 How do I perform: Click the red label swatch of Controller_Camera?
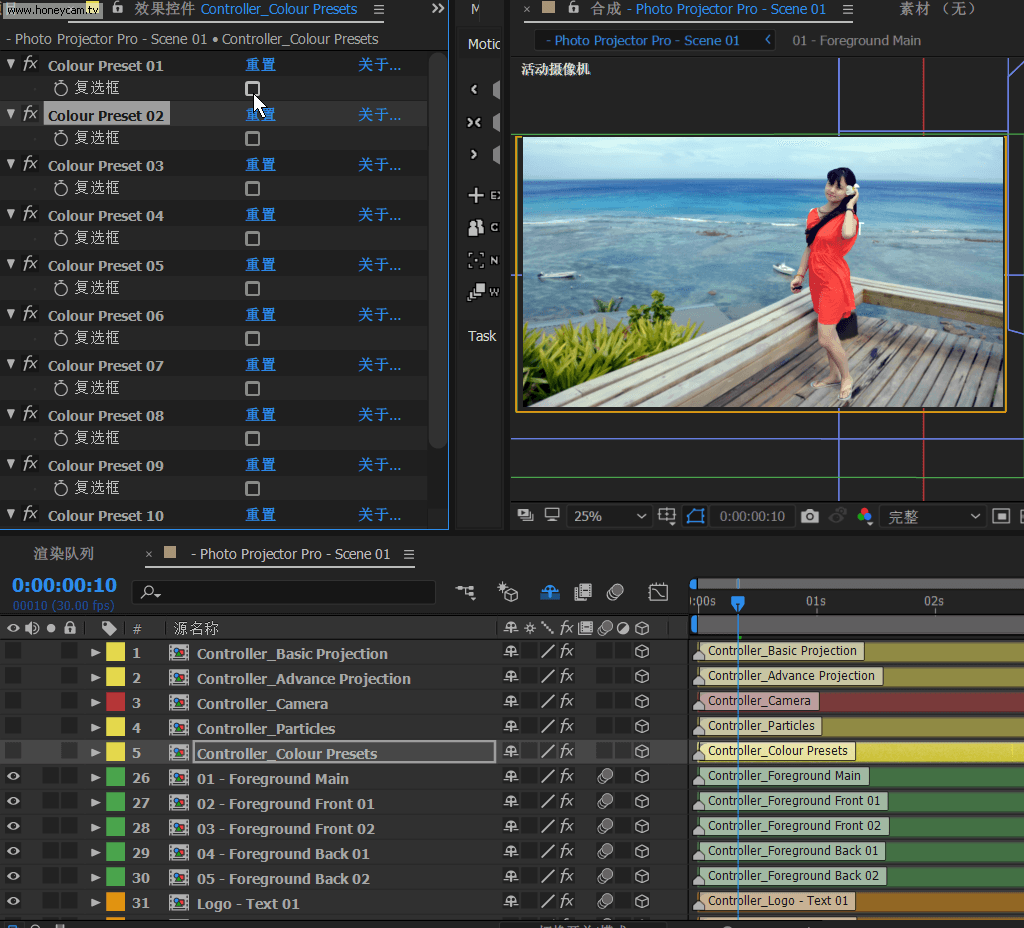click(x=115, y=703)
